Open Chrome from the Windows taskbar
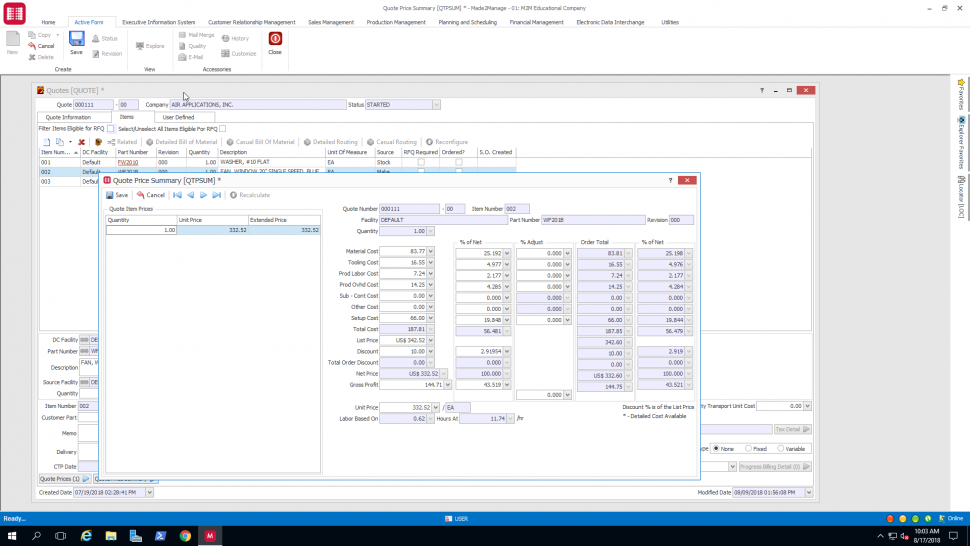This screenshot has width=970, height=546. [185, 536]
